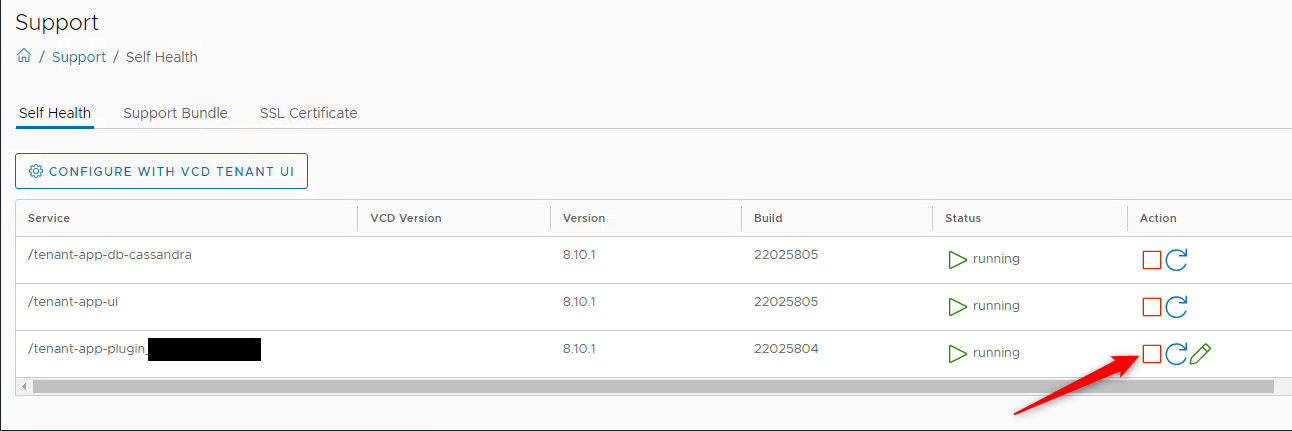
Task: Restart the tenant-app-plugin service
Action: pyautogui.click(x=1177, y=353)
